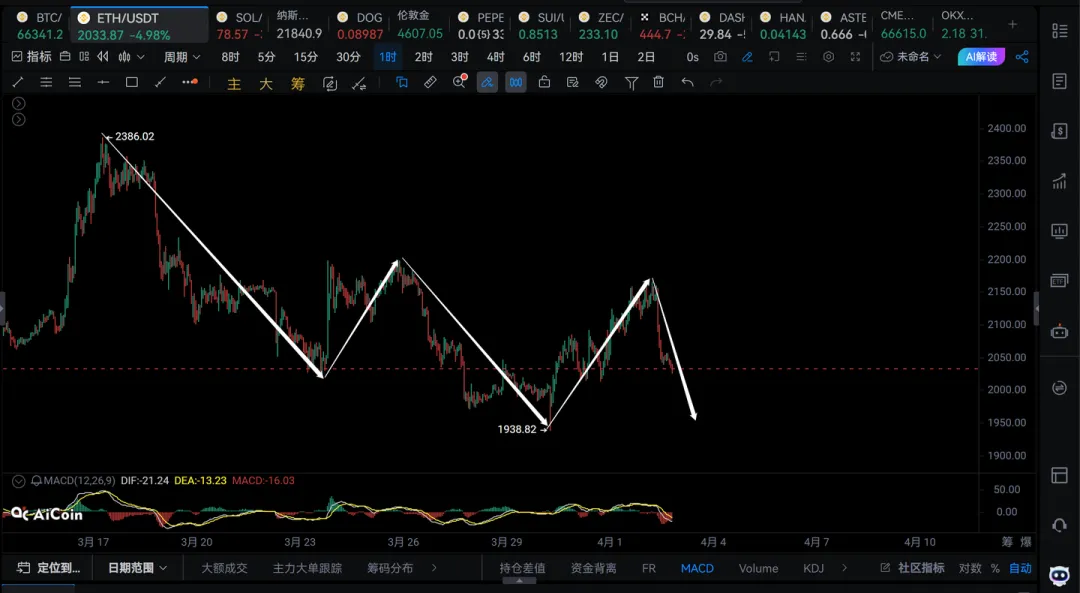Open candlestick chart type dropdown
1080x593 pixels.
click(x=131, y=57)
